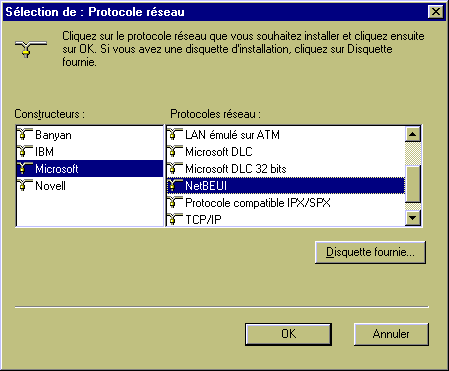Select Banyan in the Constructeurs list
Screen dimensions: 449x371
point(90,135)
